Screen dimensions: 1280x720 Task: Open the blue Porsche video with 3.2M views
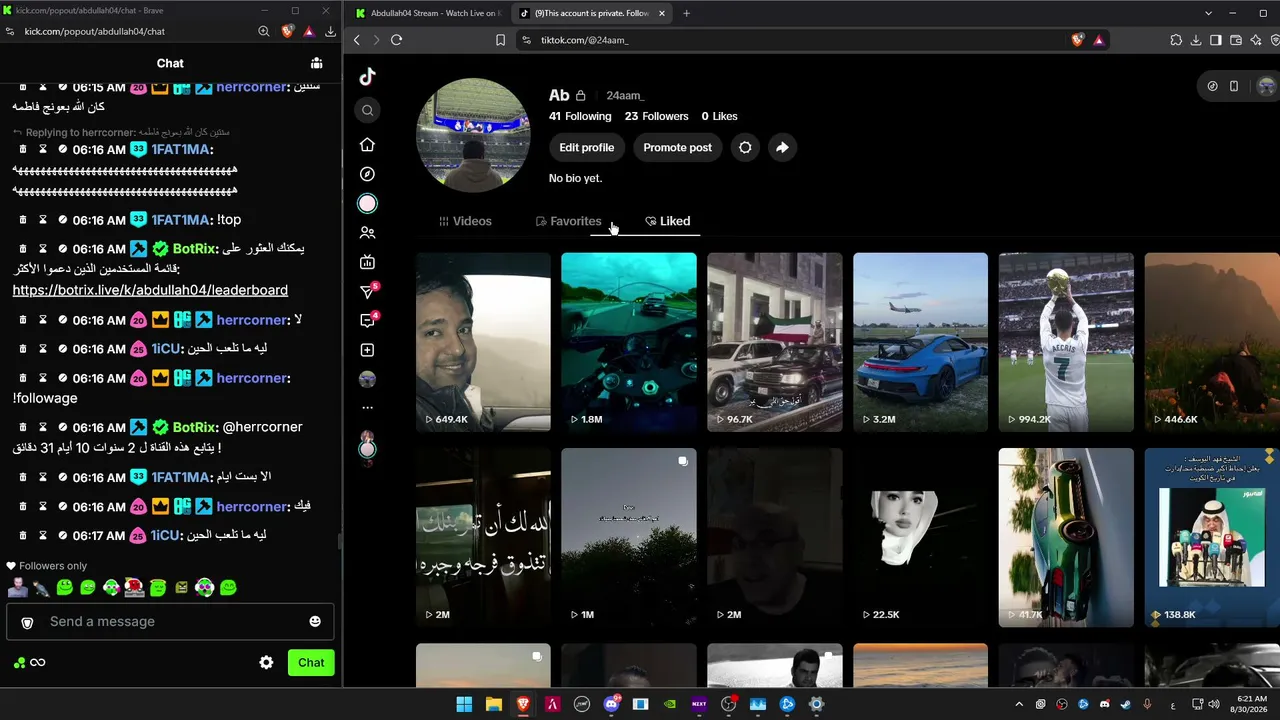coord(920,342)
